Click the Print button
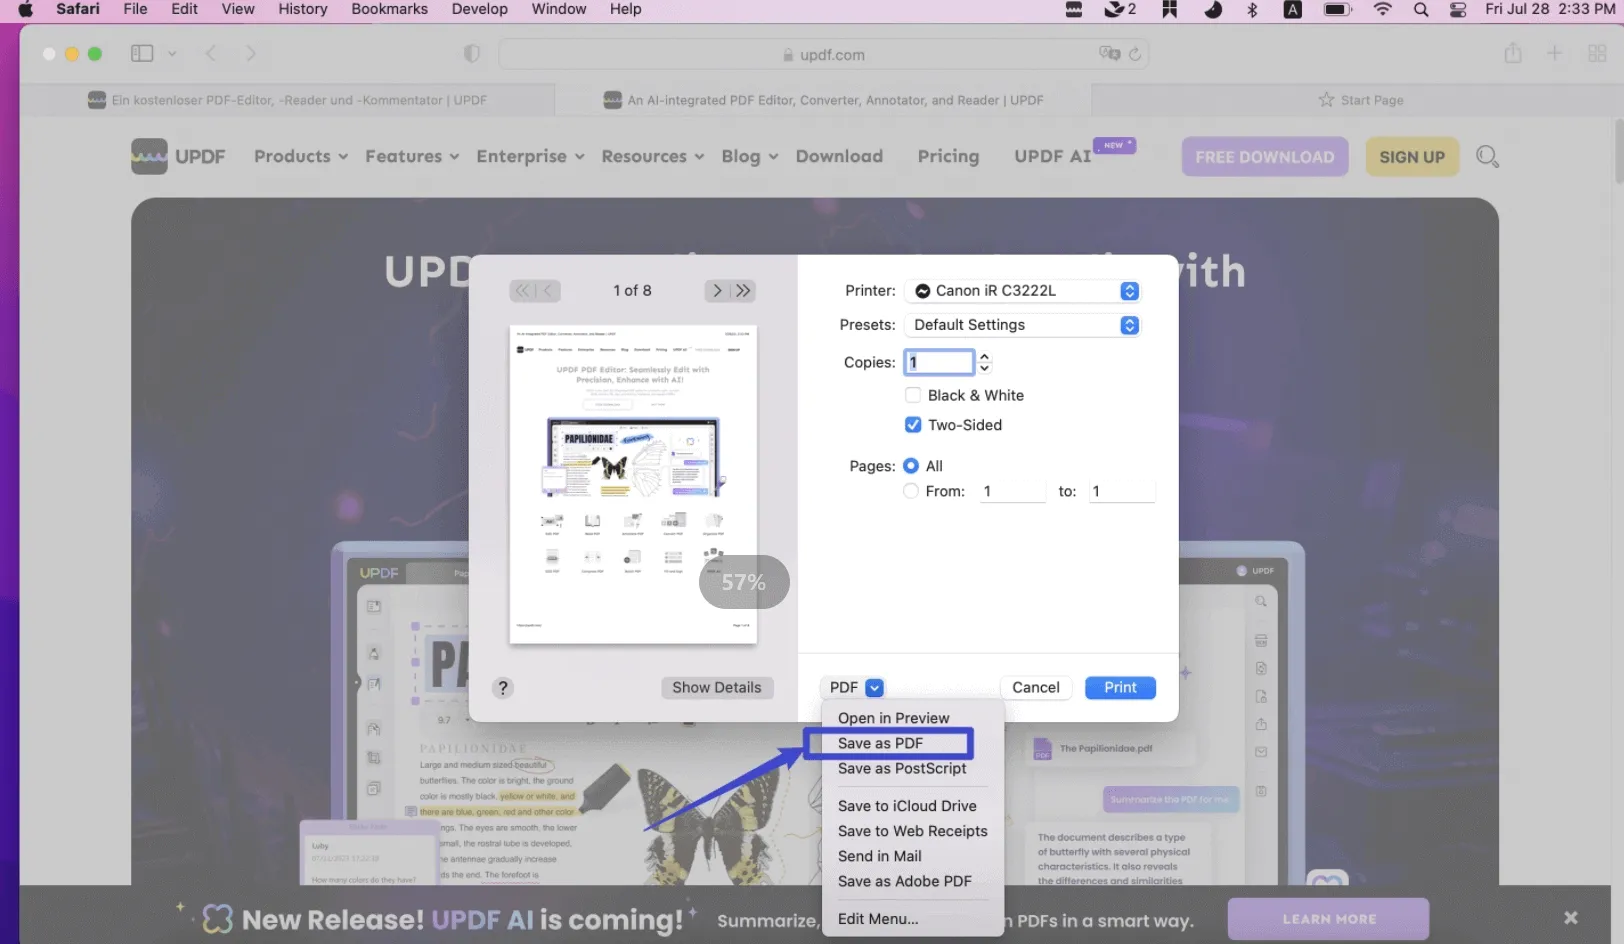 [1120, 688]
